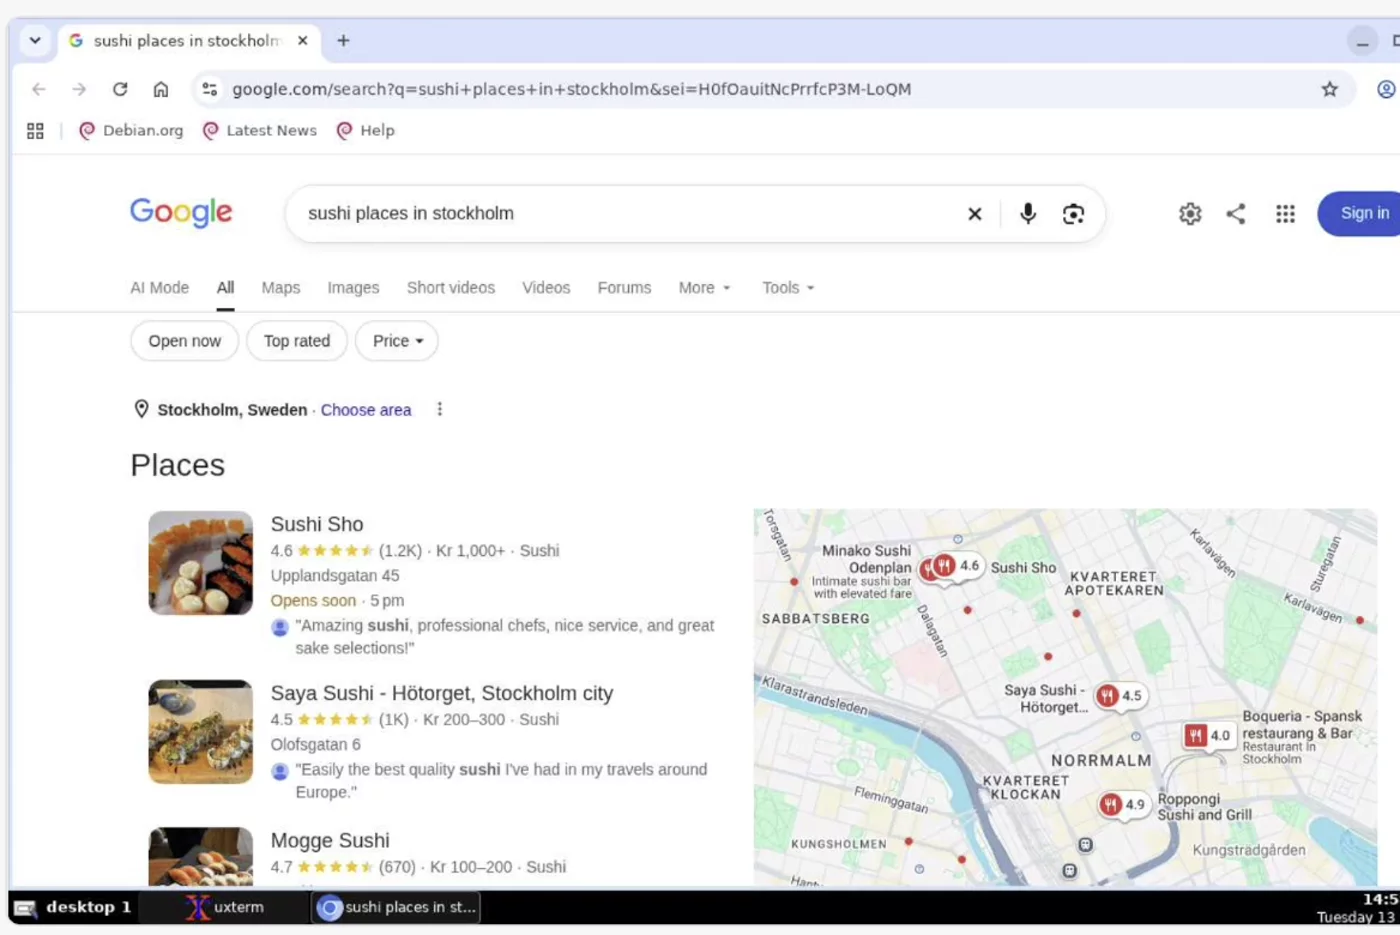Screen dimensions: 1400x935
Task: Start voice search with microphone icon
Action: click(1028, 213)
